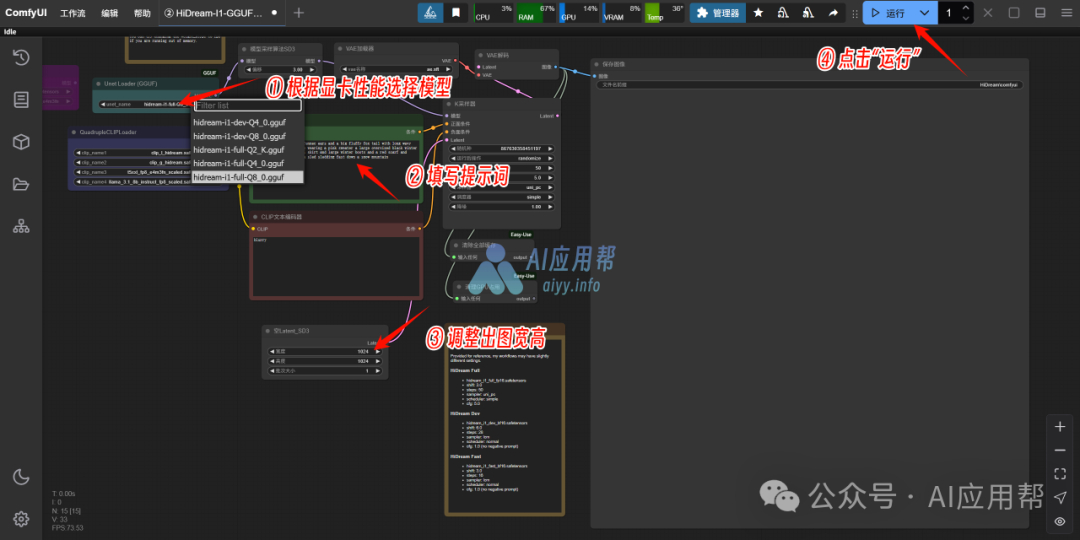Collapse the 空Latent_SD3 node dot
This screenshot has width=1080, height=540.
(x=268, y=331)
